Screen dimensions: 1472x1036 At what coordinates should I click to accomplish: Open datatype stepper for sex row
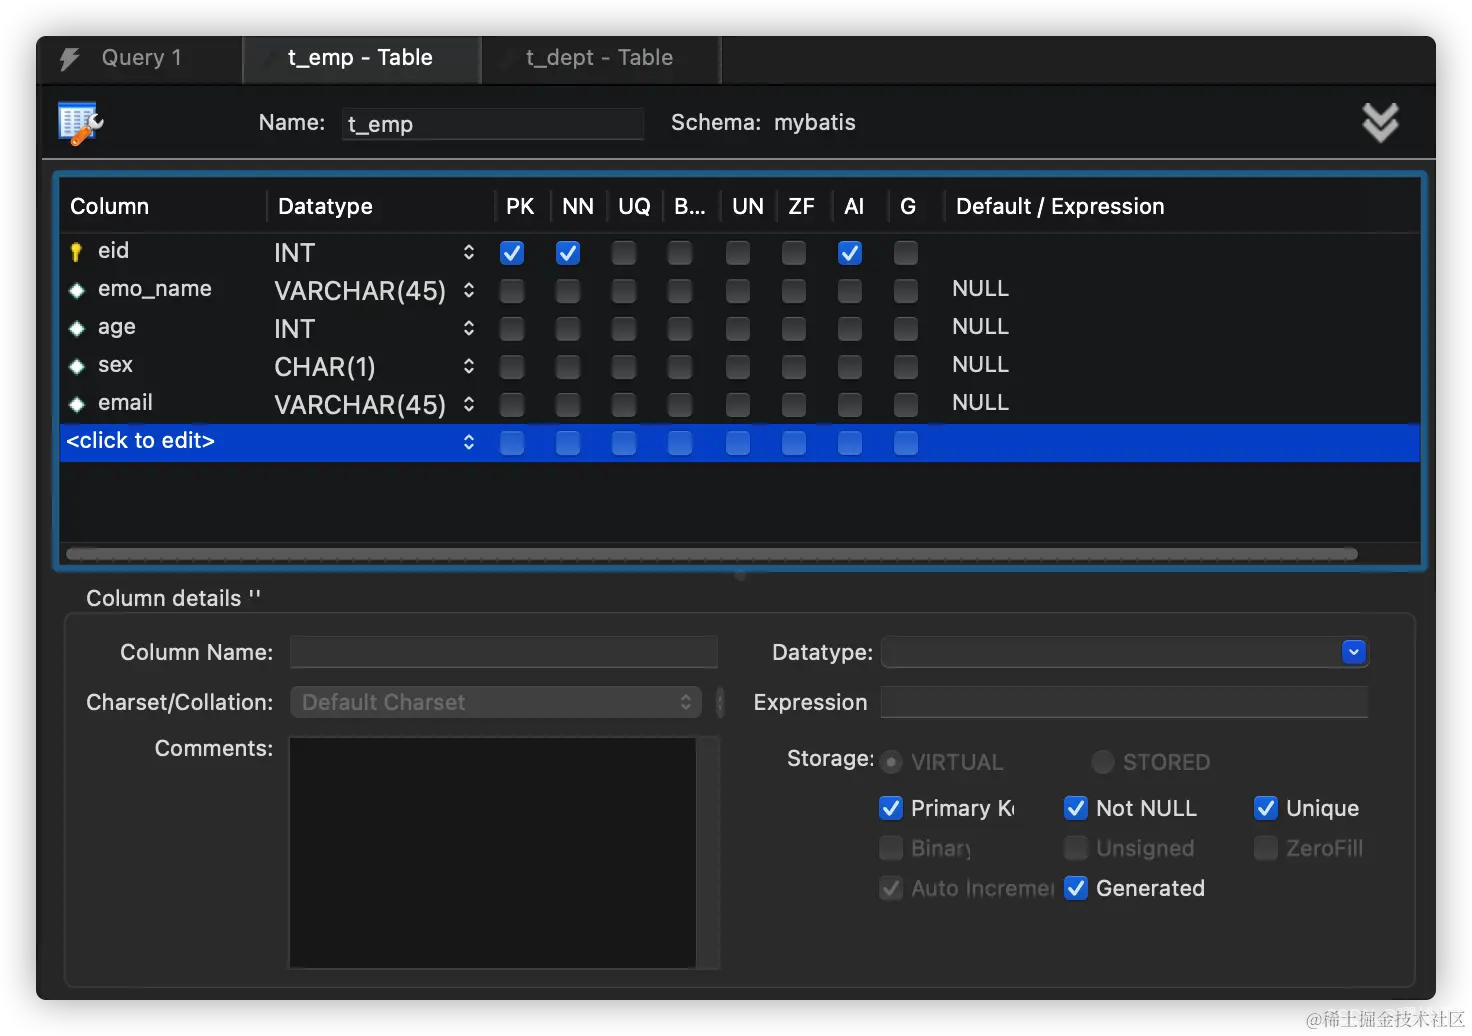tap(469, 367)
